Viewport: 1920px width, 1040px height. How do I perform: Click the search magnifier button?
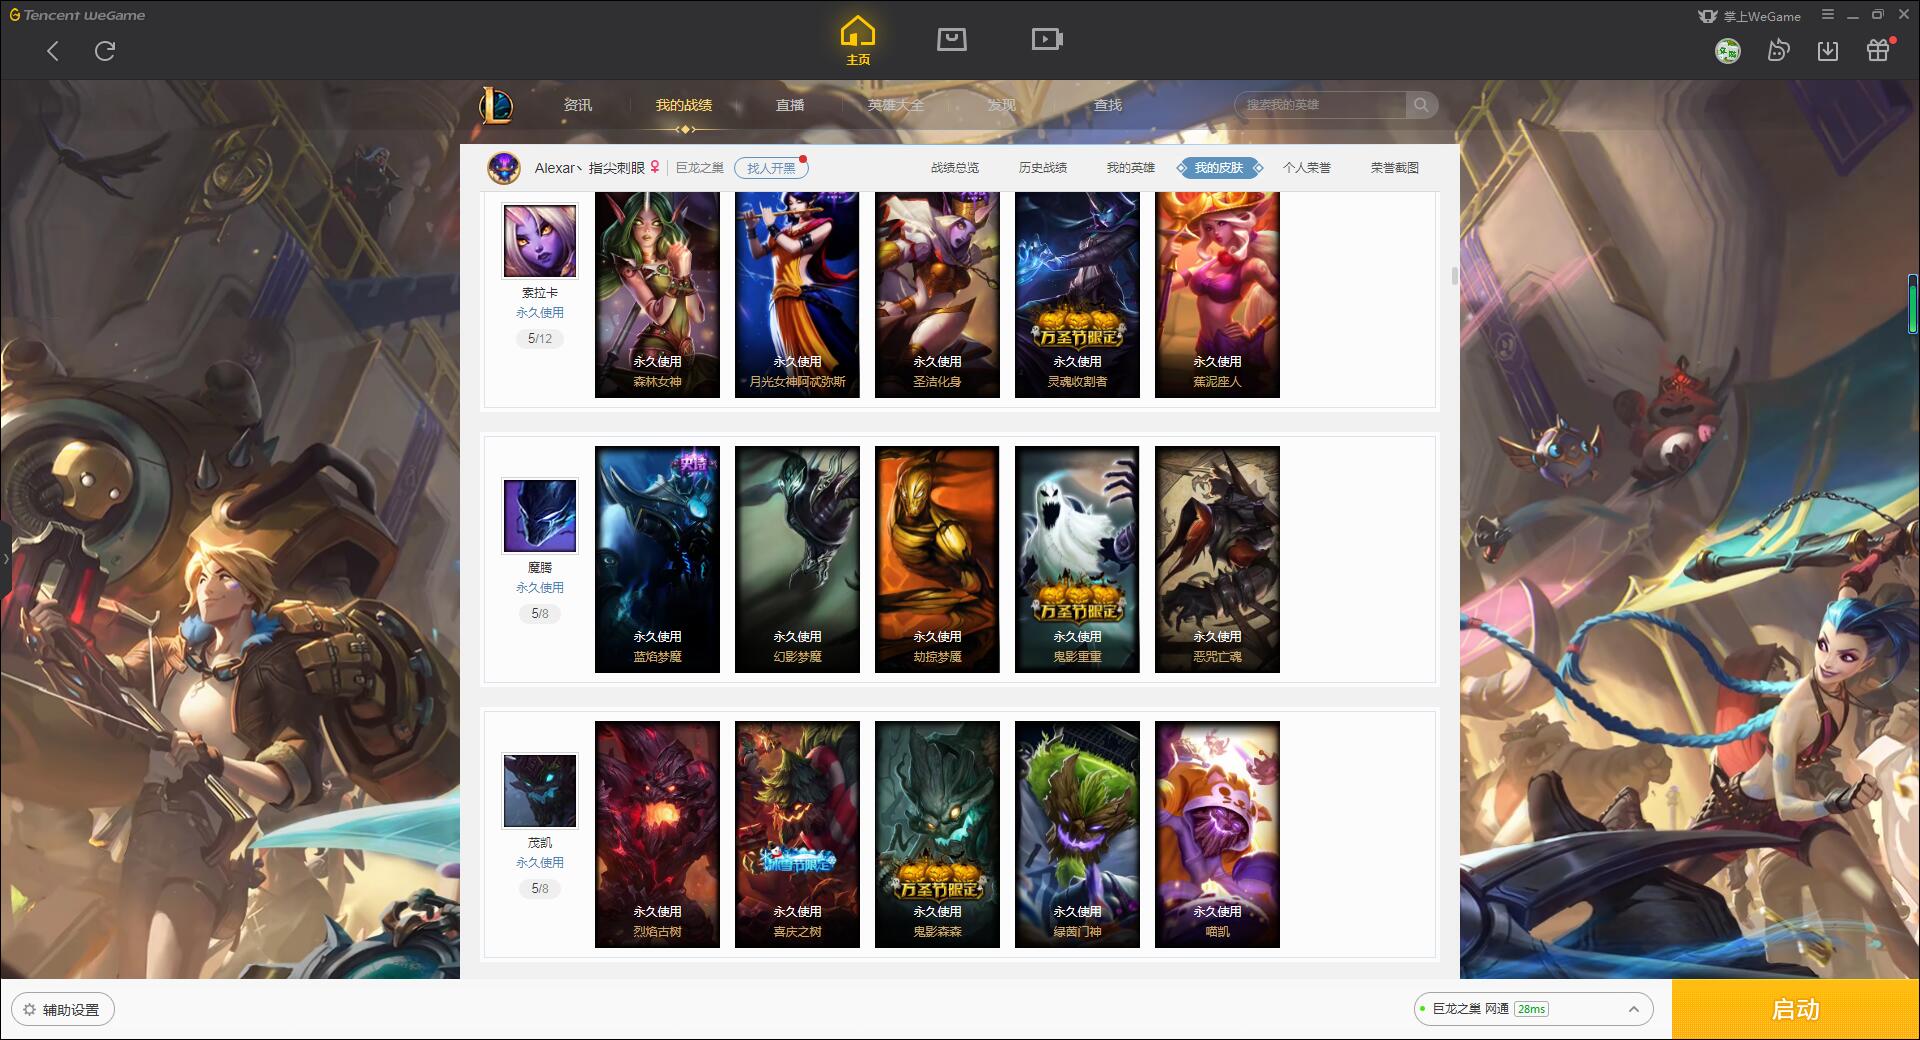click(1421, 105)
